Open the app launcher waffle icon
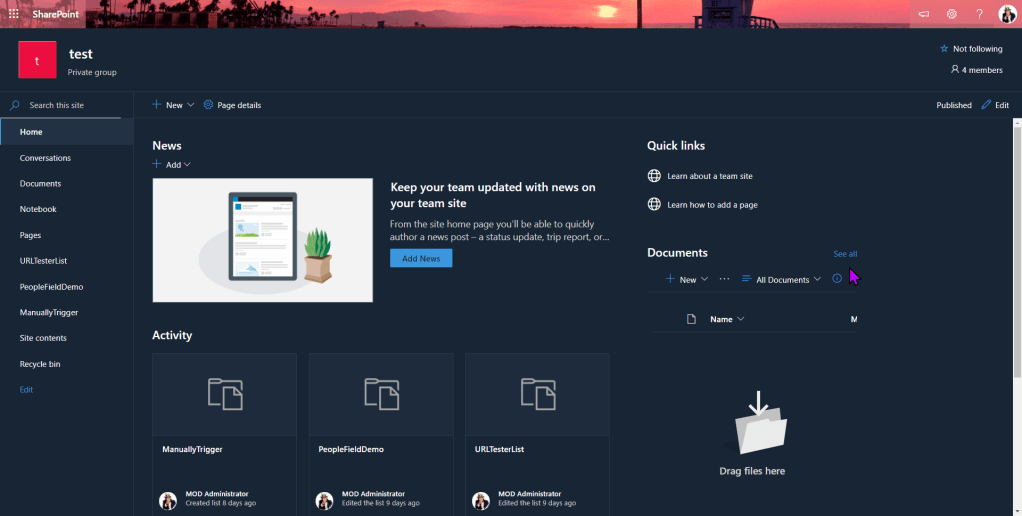This screenshot has height=516, width=1022. click(14, 14)
